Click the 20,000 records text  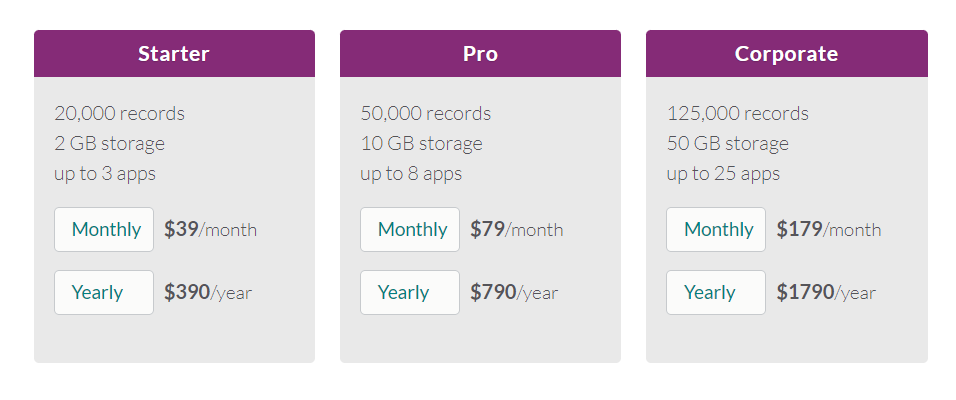119,114
